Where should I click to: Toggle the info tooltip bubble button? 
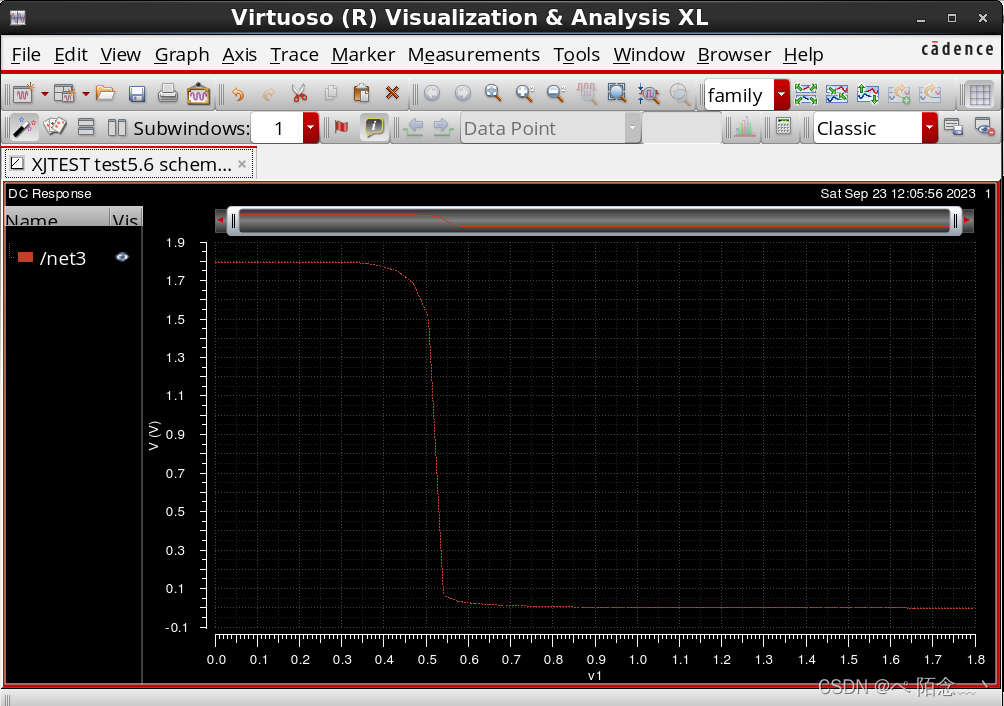click(374, 127)
